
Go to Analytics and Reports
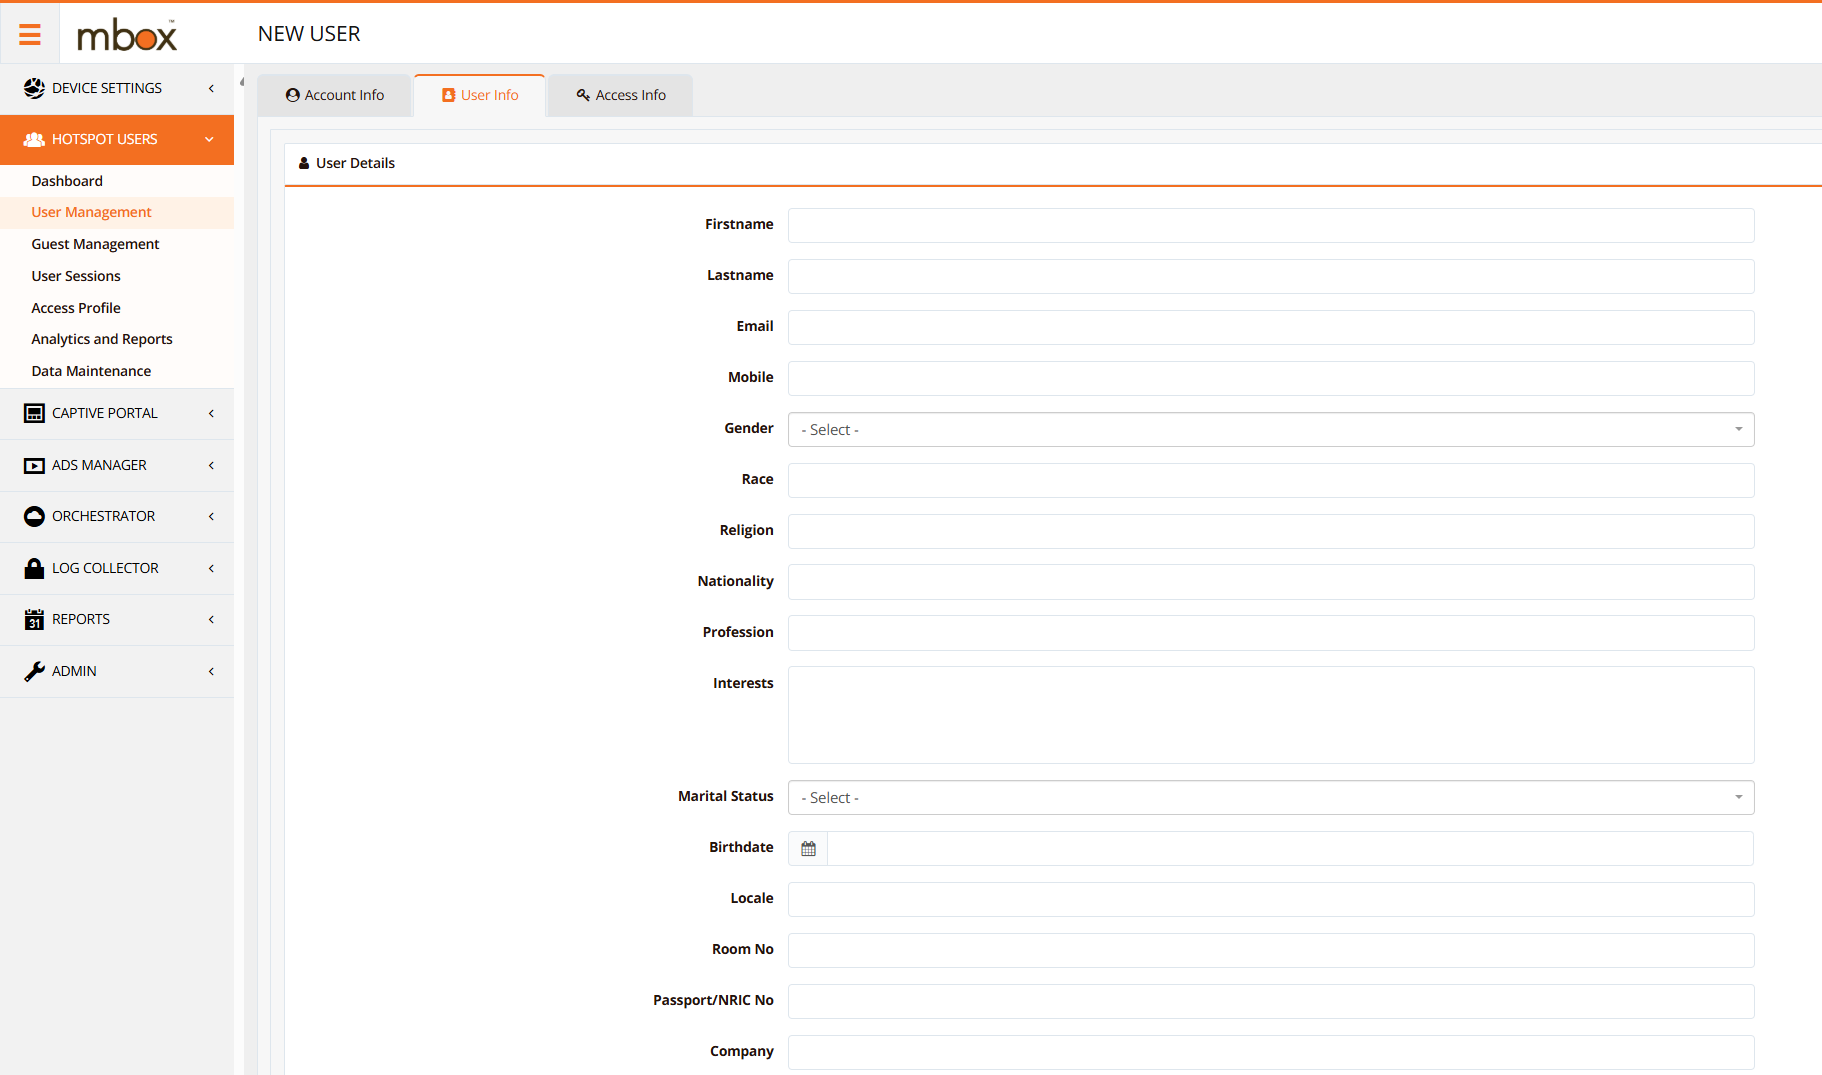point(102,339)
